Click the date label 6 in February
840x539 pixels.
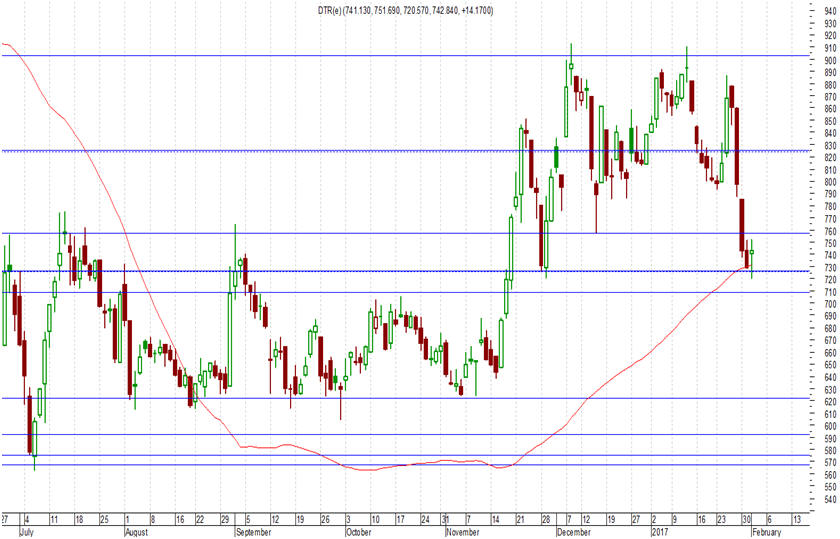[x=769, y=519]
